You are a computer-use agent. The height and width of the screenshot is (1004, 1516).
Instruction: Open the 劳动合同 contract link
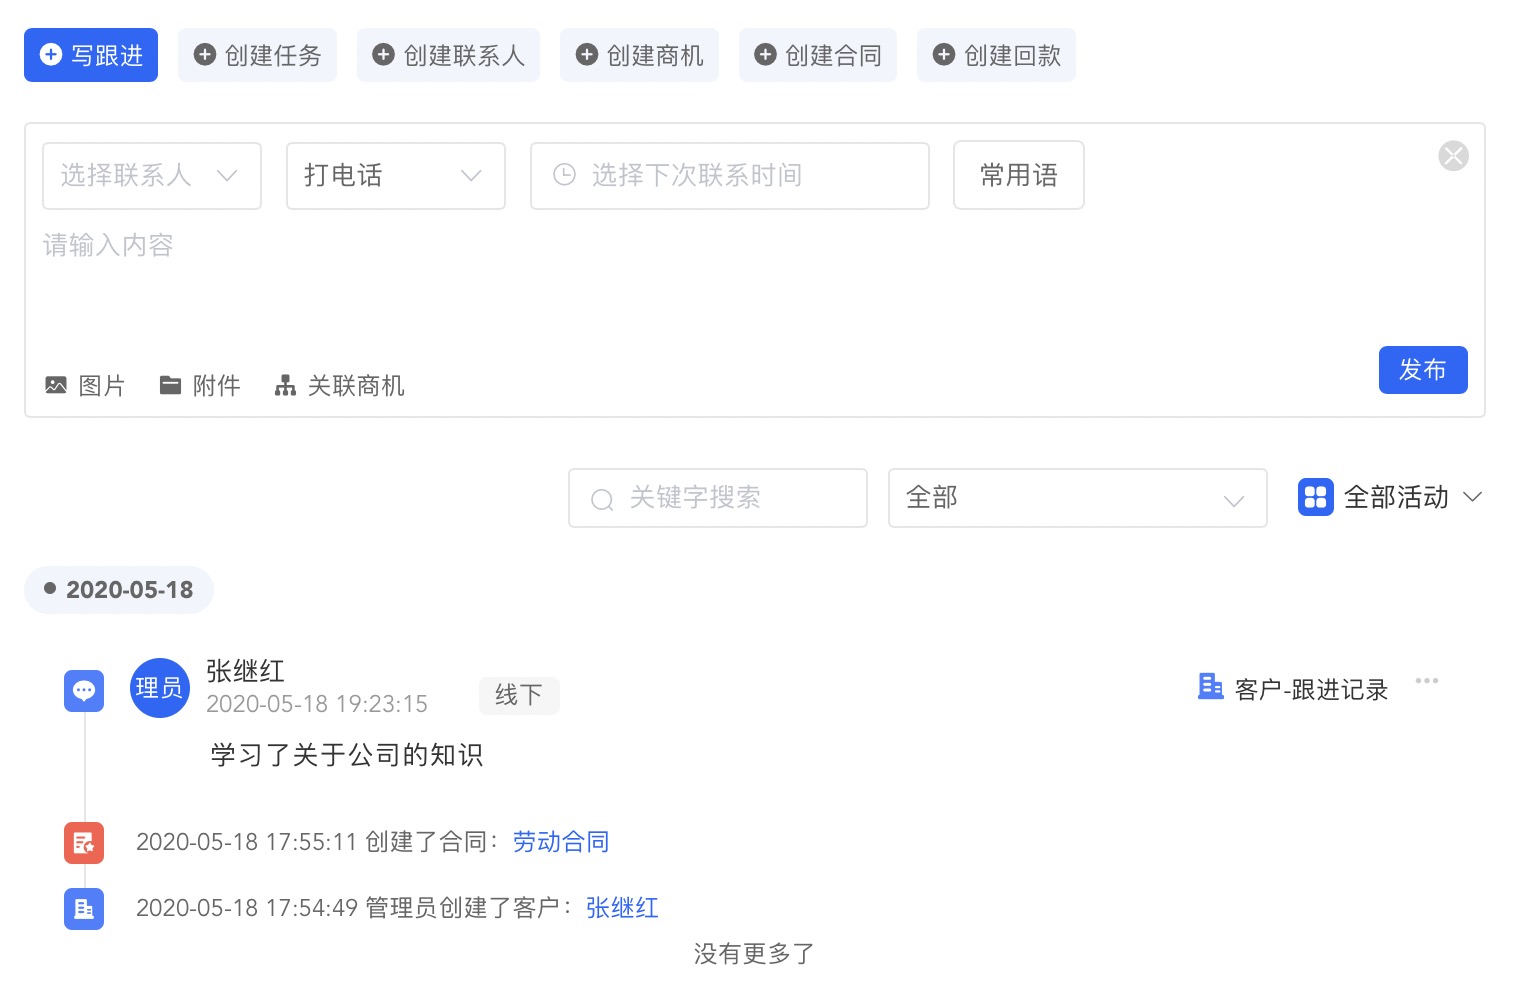(560, 842)
